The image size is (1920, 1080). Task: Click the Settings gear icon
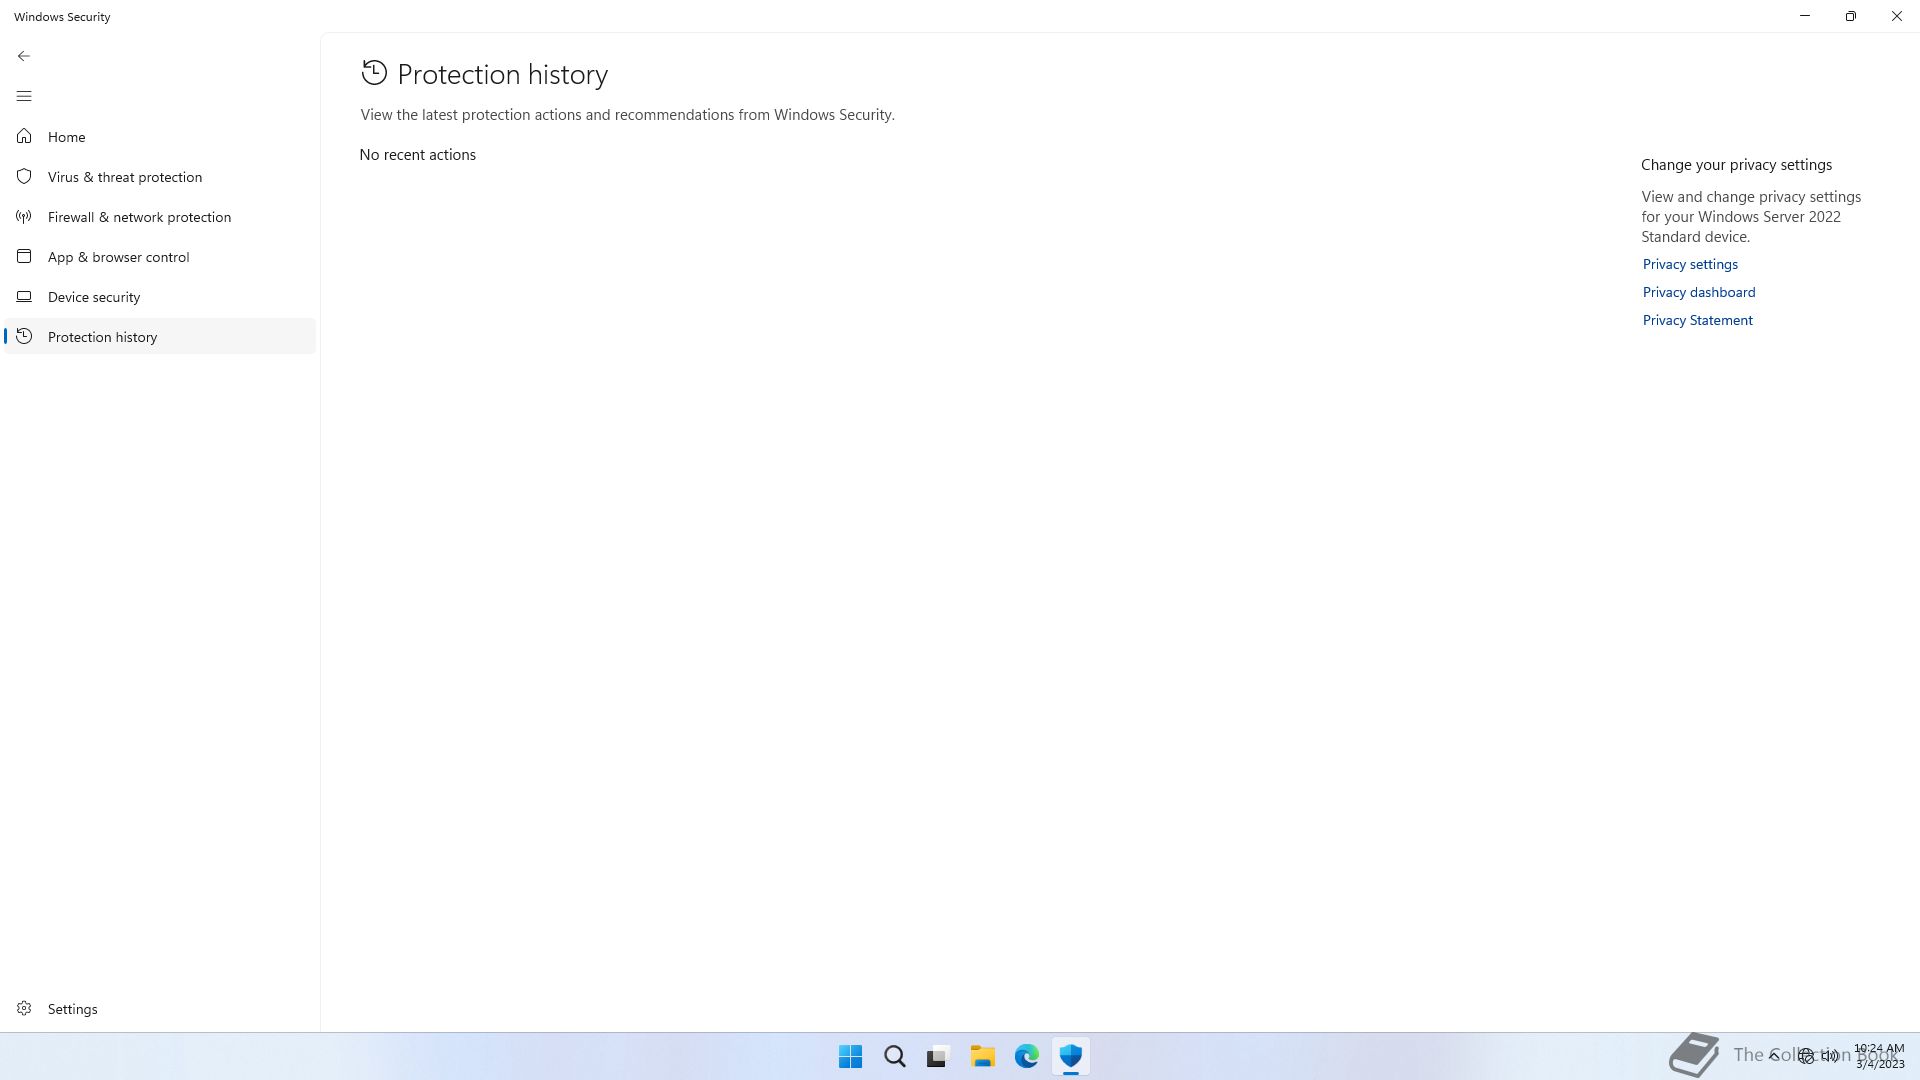[24, 1008]
